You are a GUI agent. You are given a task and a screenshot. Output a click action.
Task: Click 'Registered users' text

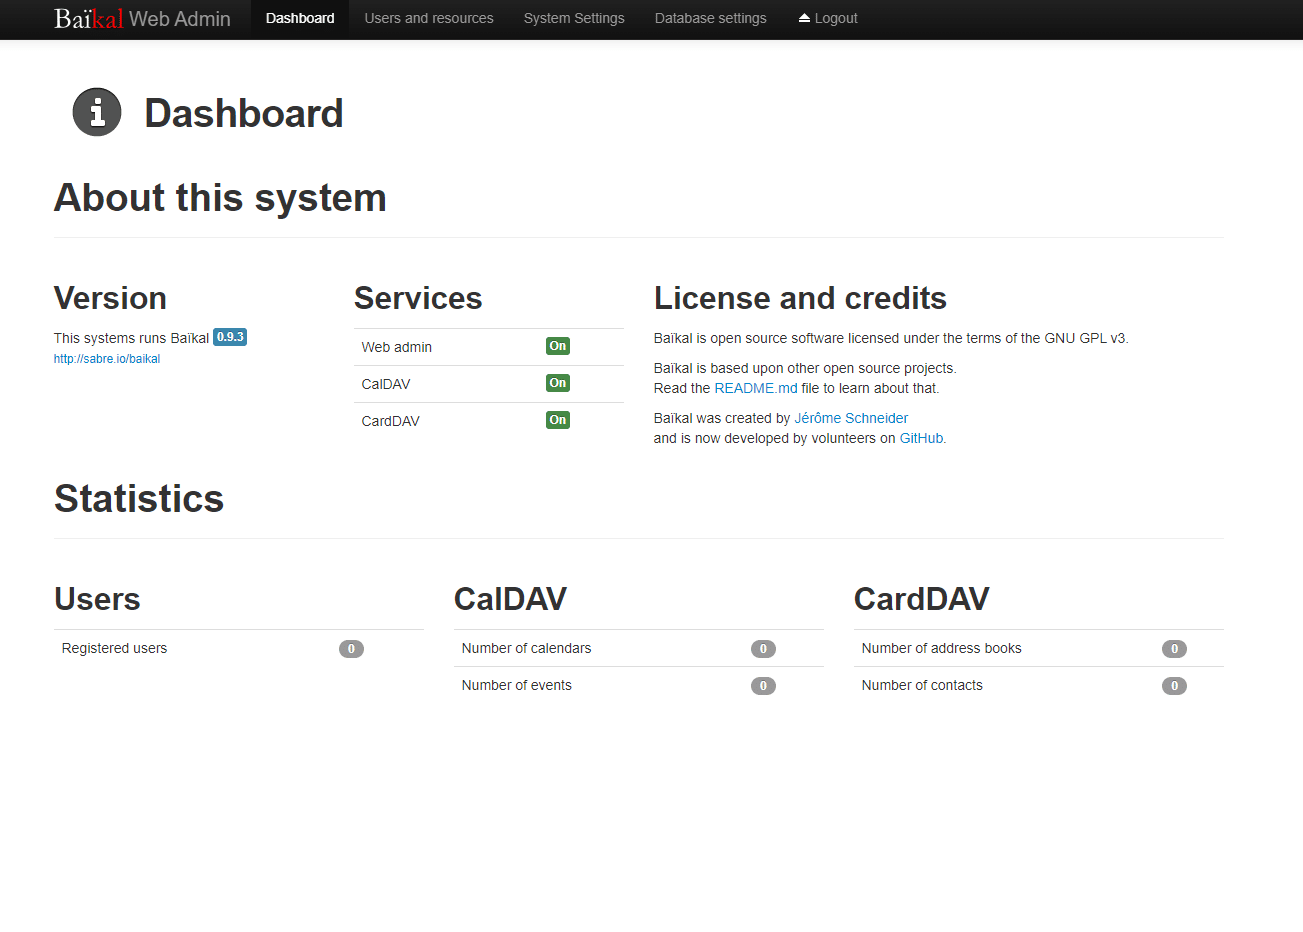tap(114, 648)
